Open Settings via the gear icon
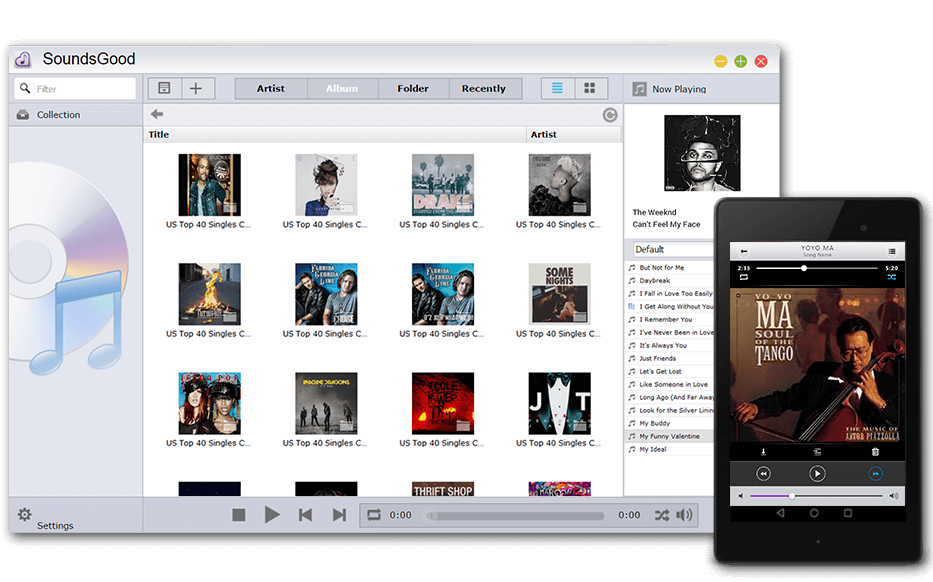 (24, 514)
